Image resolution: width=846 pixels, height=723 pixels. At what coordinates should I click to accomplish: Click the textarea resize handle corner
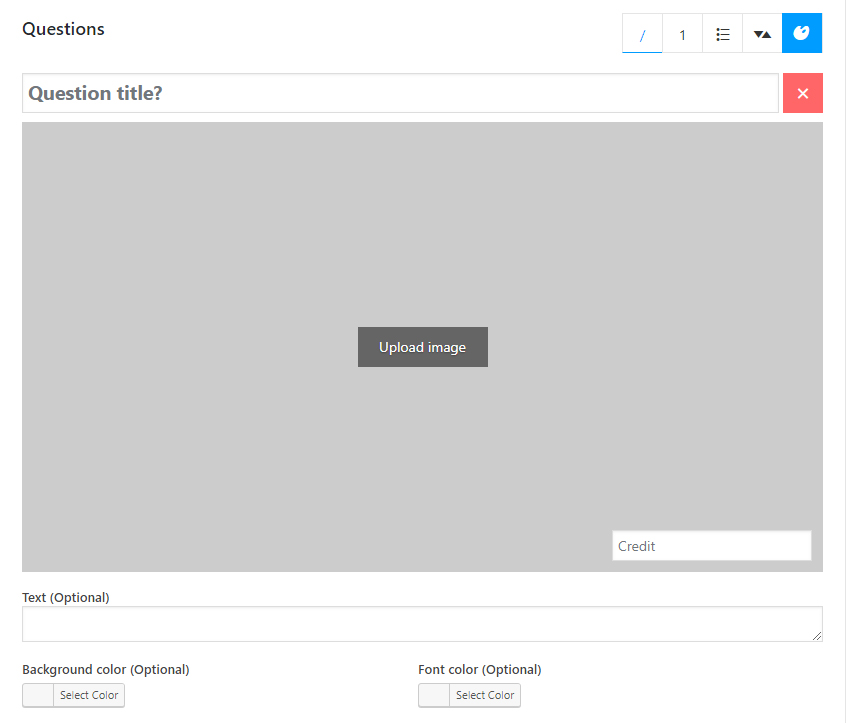(x=817, y=636)
